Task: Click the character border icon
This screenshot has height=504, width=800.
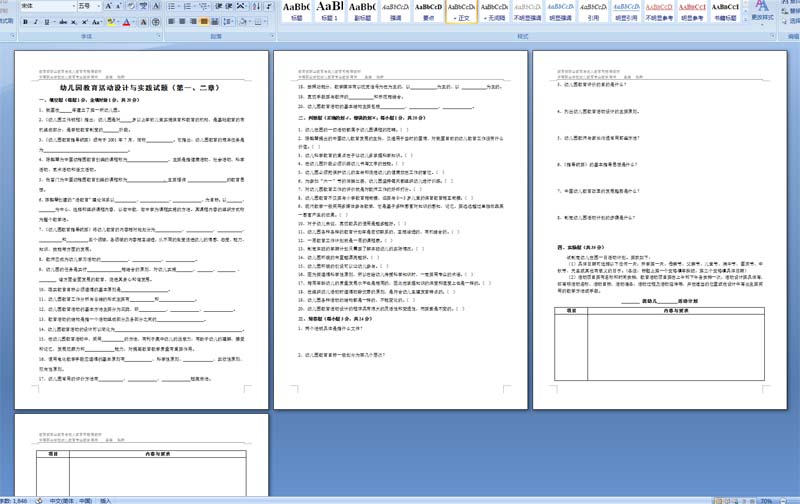Action: coord(156,6)
